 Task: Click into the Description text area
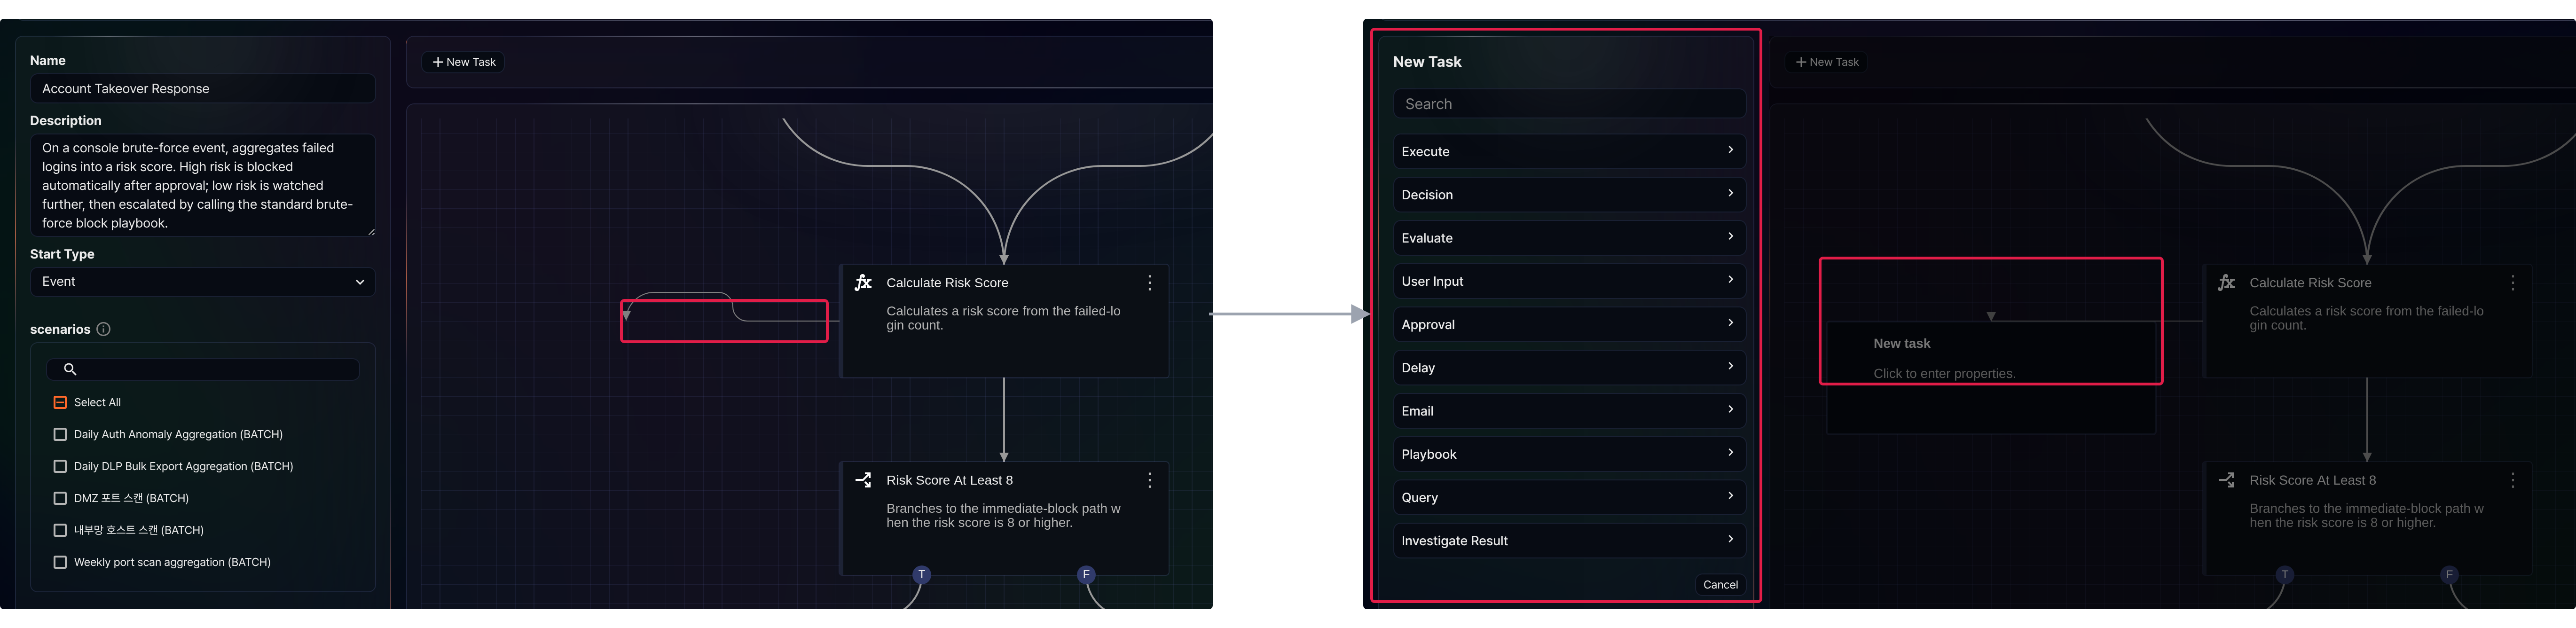pyautogui.click(x=203, y=185)
